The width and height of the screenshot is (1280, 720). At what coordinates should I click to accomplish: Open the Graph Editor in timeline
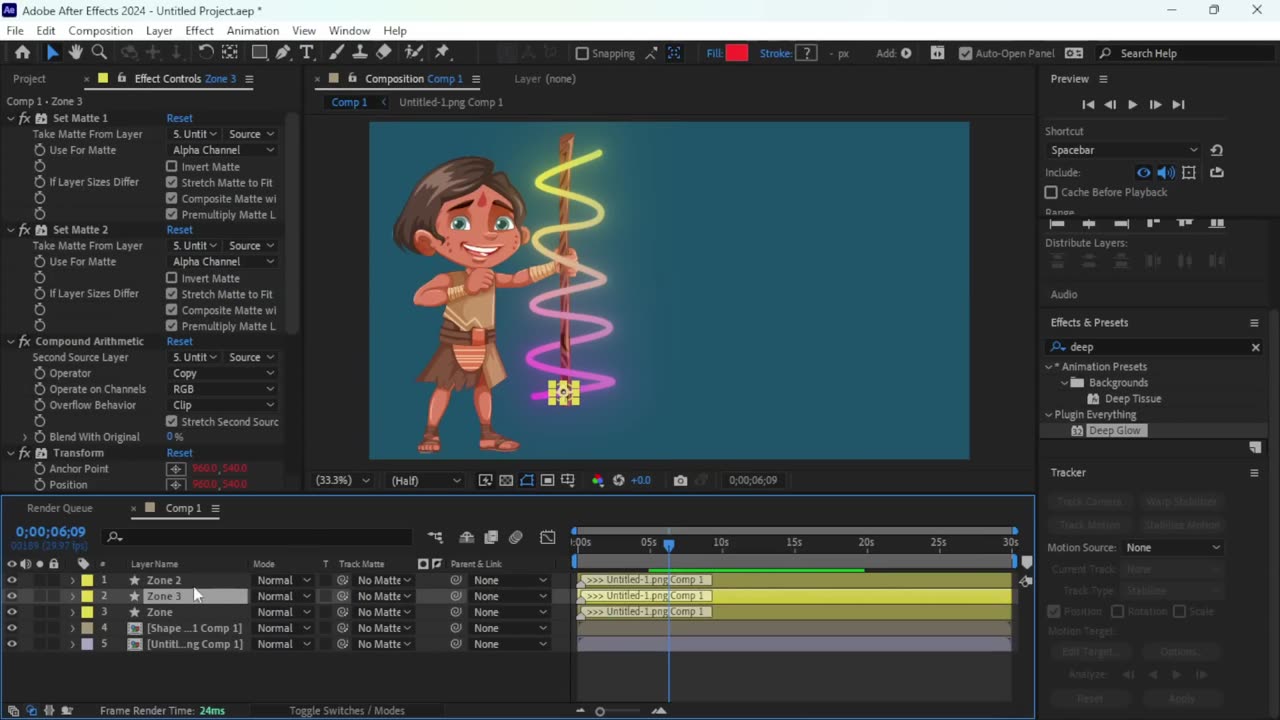click(x=547, y=538)
